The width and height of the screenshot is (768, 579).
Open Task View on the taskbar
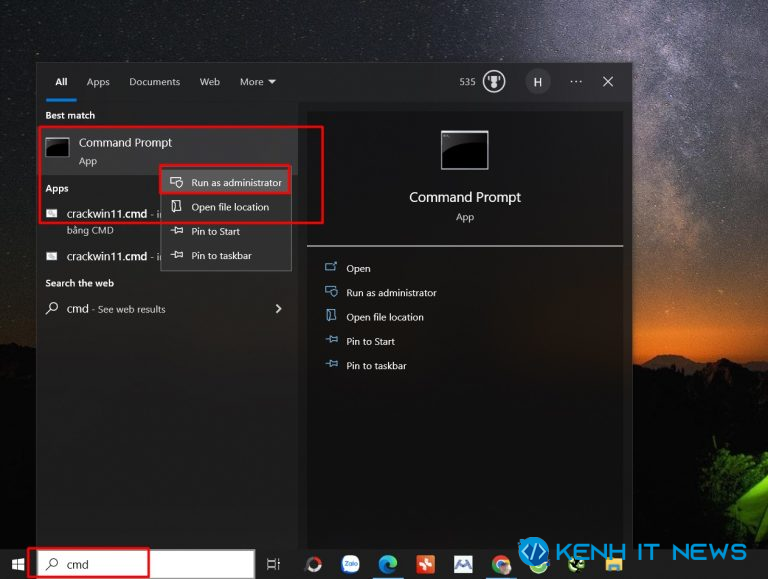point(273,564)
